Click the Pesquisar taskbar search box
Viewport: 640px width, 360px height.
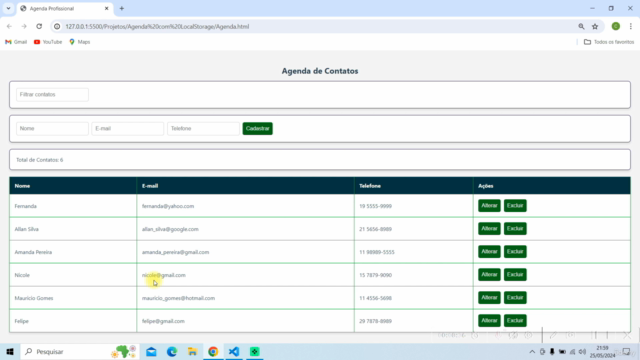coord(80,351)
